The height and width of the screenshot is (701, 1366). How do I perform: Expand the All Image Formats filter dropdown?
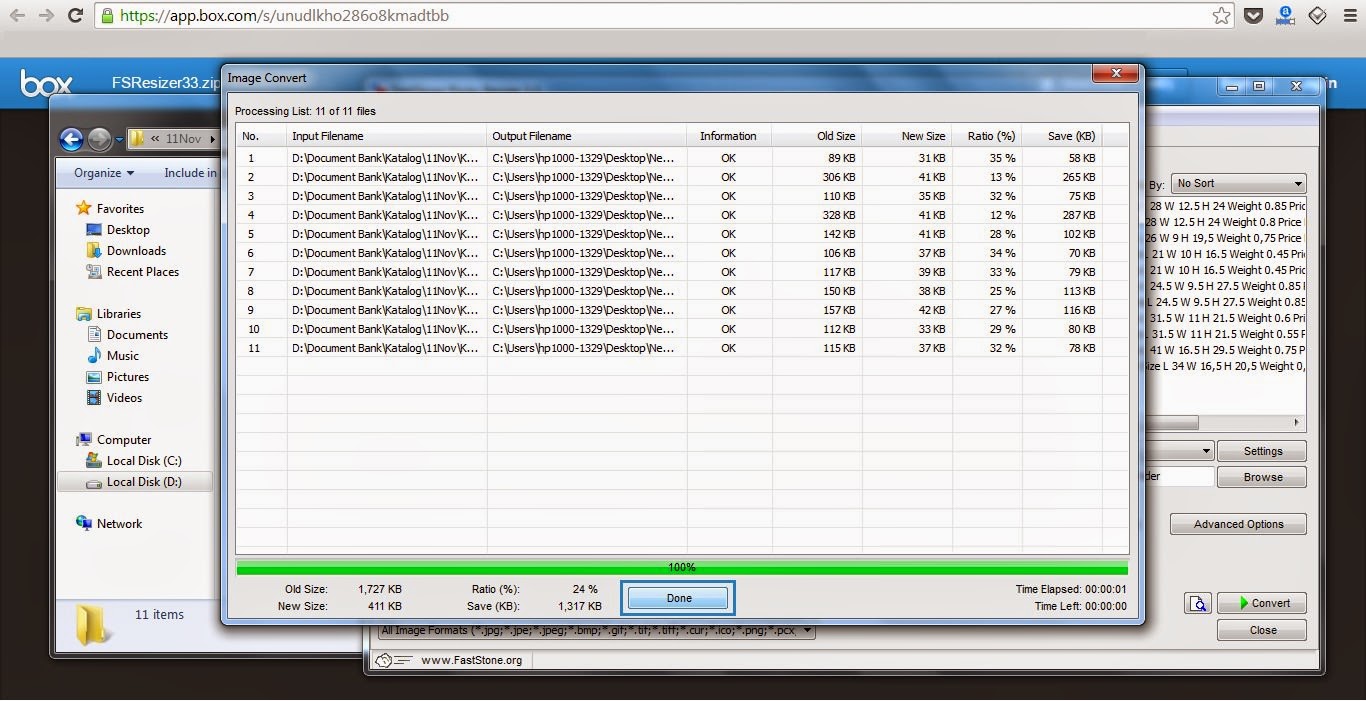(807, 631)
